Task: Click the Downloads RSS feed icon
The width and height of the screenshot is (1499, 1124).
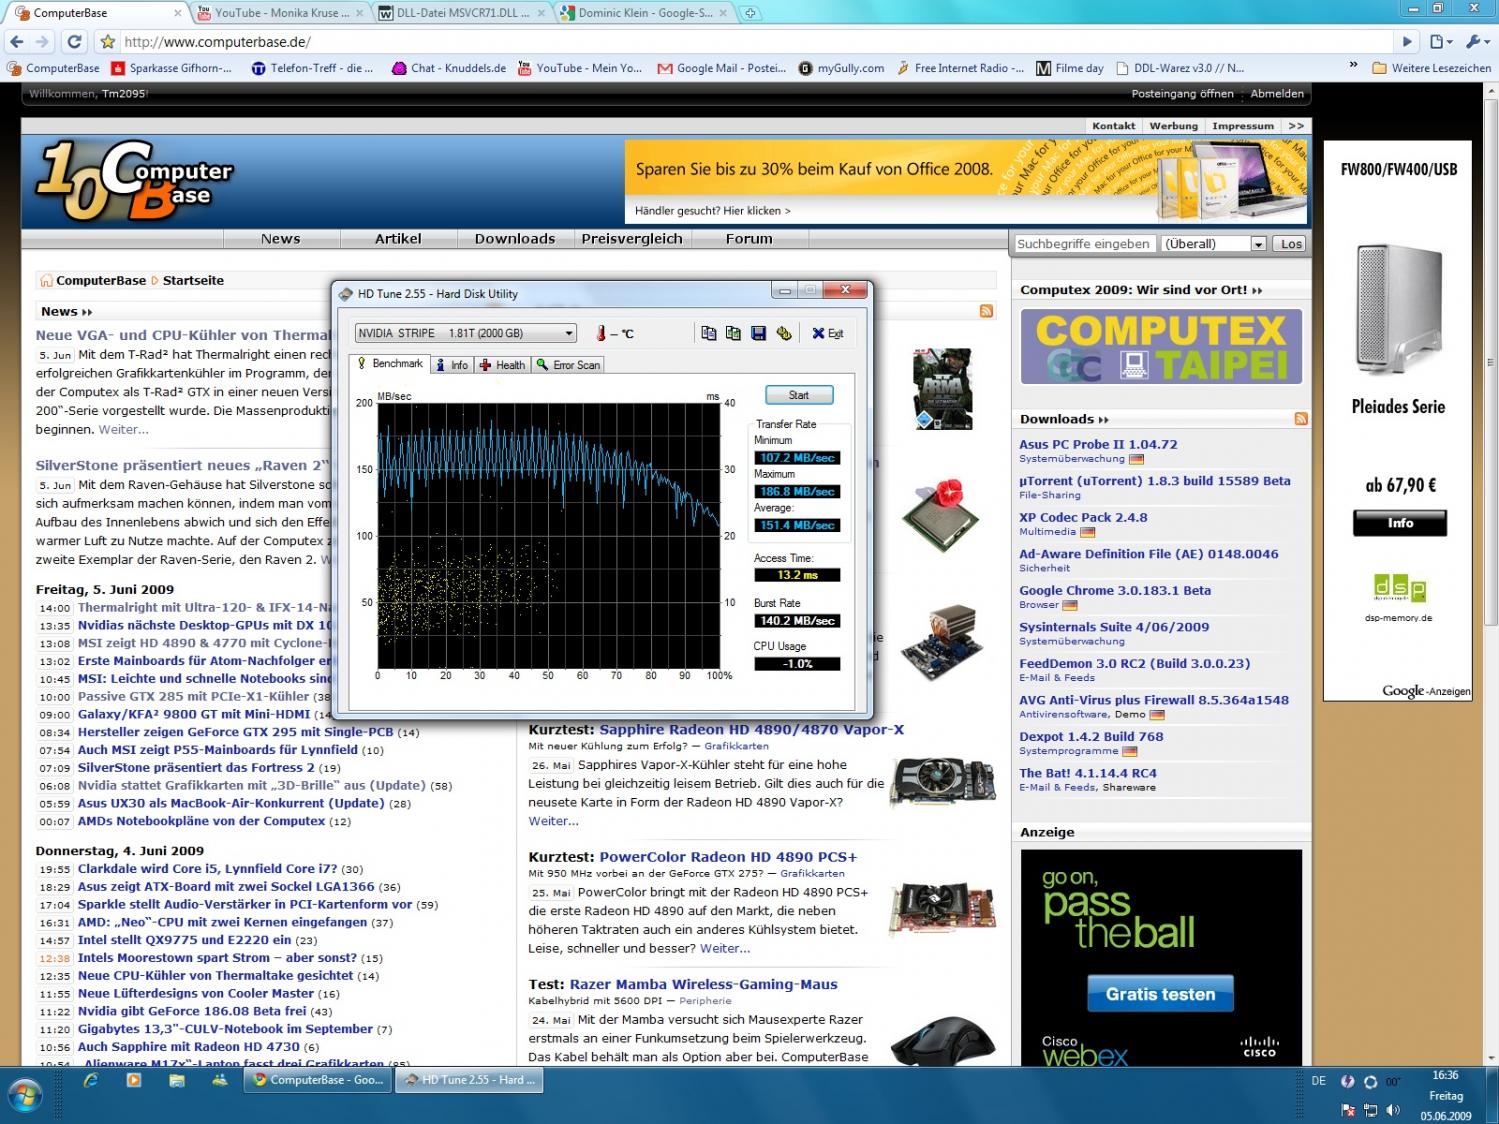Action: coord(1301,419)
